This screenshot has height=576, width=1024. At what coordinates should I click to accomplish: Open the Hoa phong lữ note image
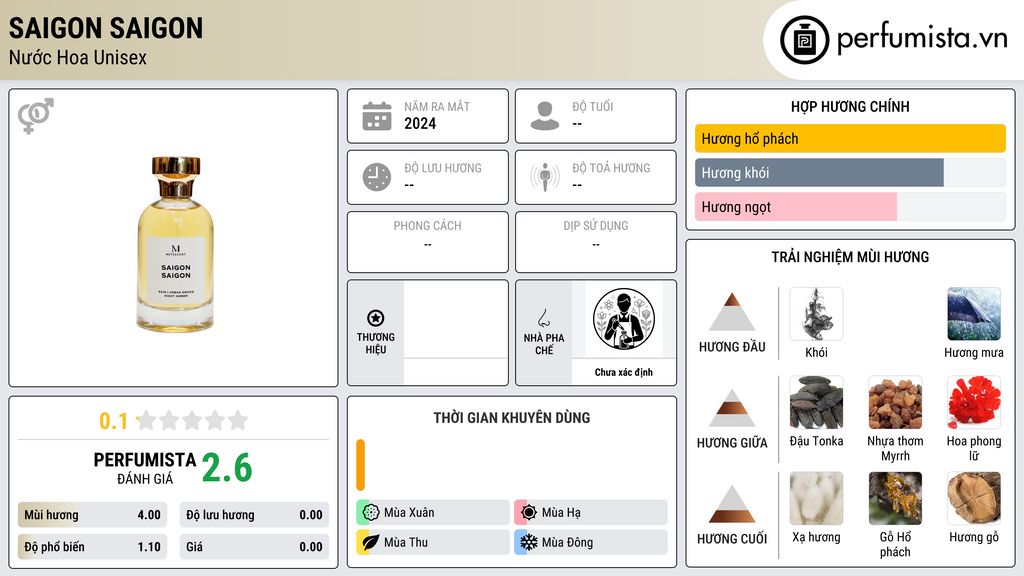(x=974, y=402)
